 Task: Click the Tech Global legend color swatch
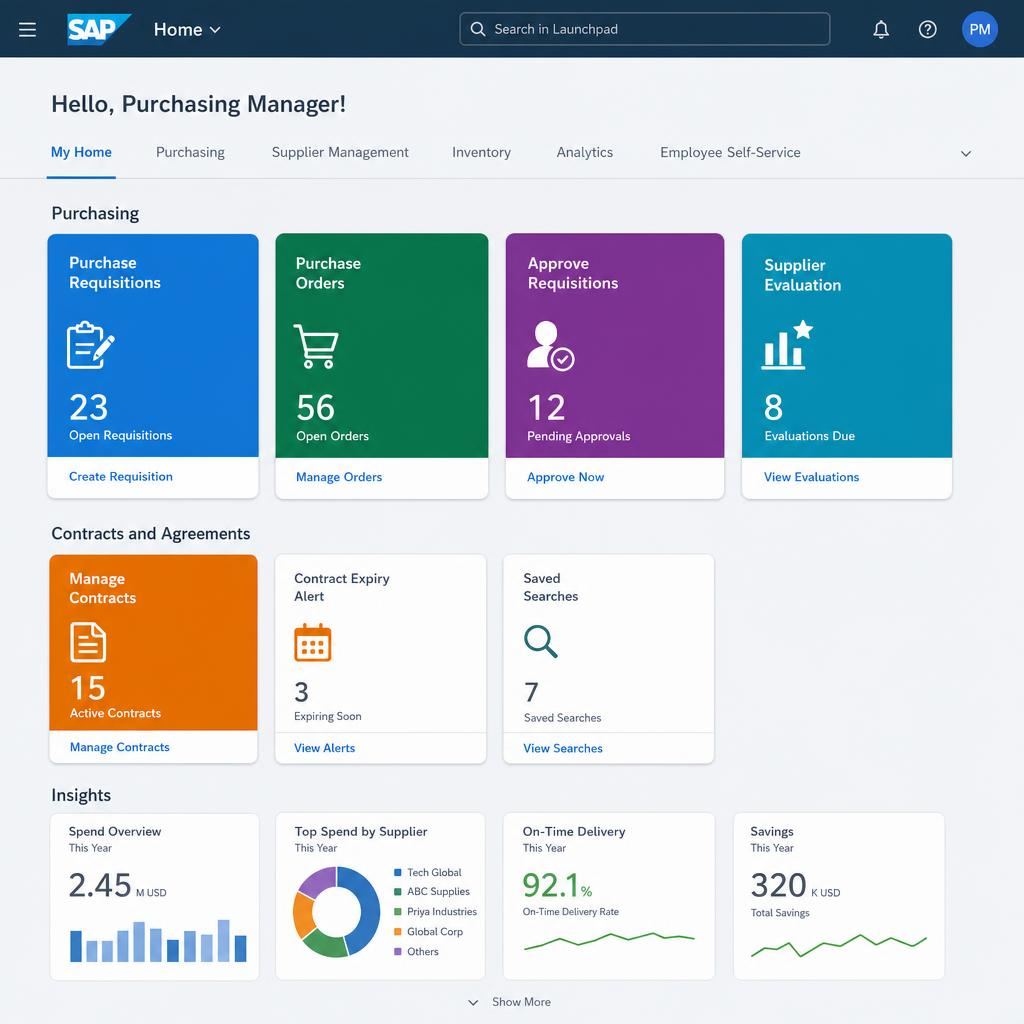tap(398, 872)
